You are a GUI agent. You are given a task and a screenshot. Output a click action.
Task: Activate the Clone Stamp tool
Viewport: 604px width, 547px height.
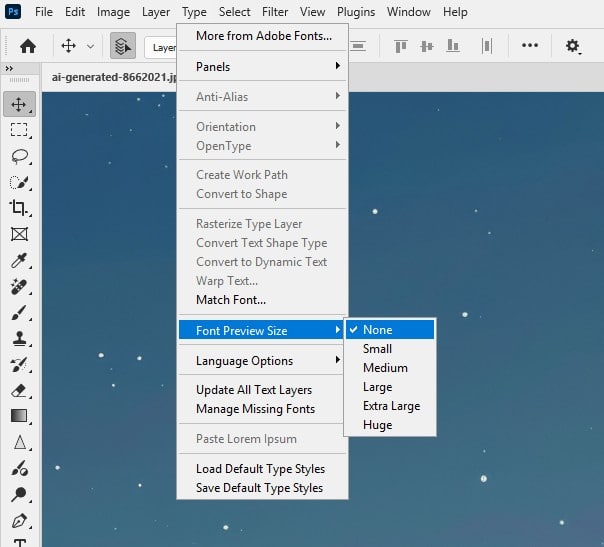(x=19, y=338)
